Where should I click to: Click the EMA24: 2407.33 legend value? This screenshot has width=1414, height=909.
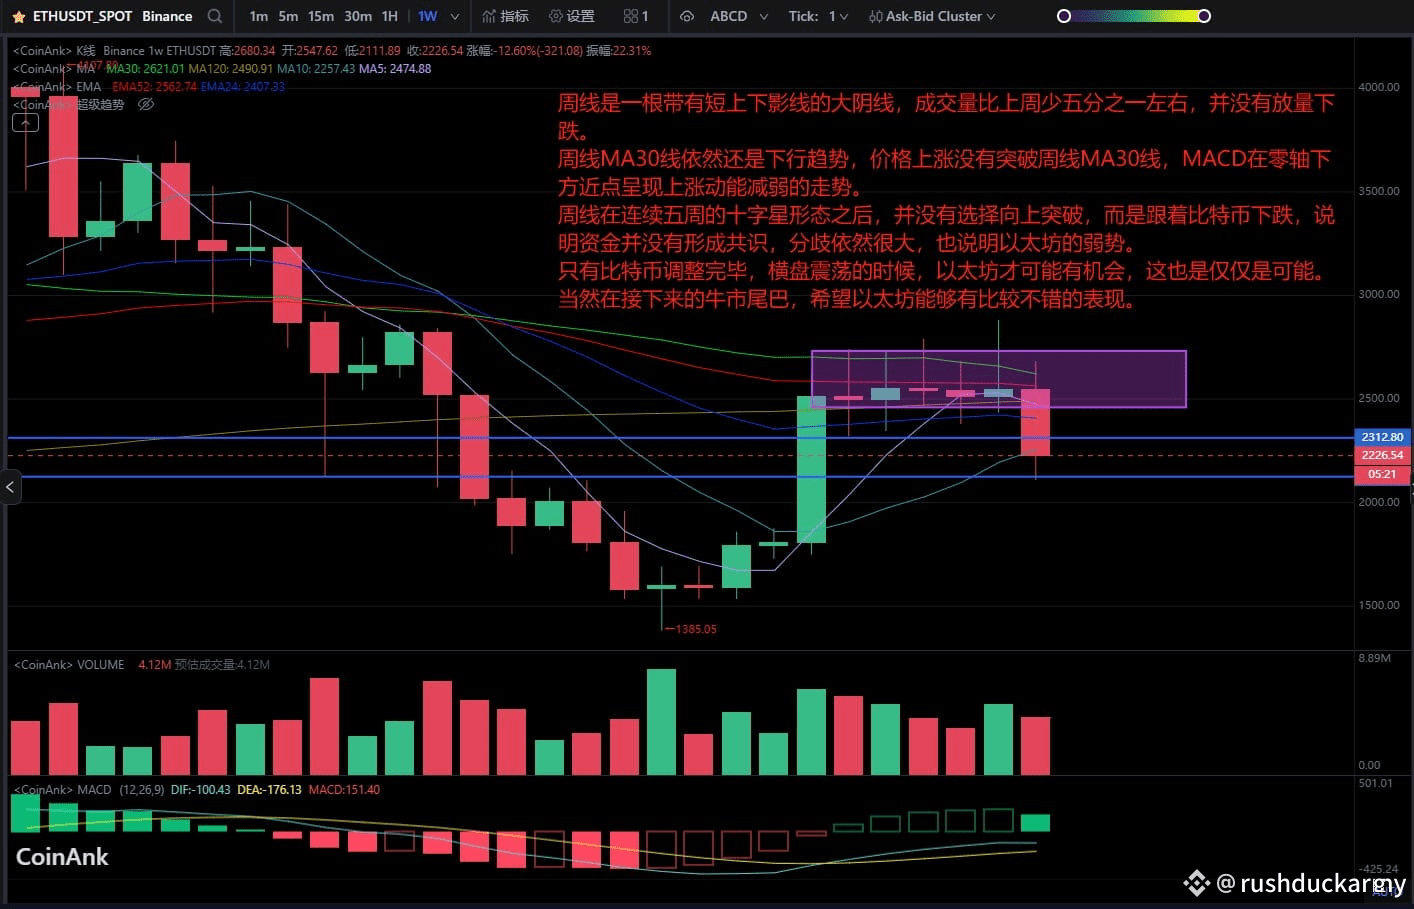[x=243, y=87]
